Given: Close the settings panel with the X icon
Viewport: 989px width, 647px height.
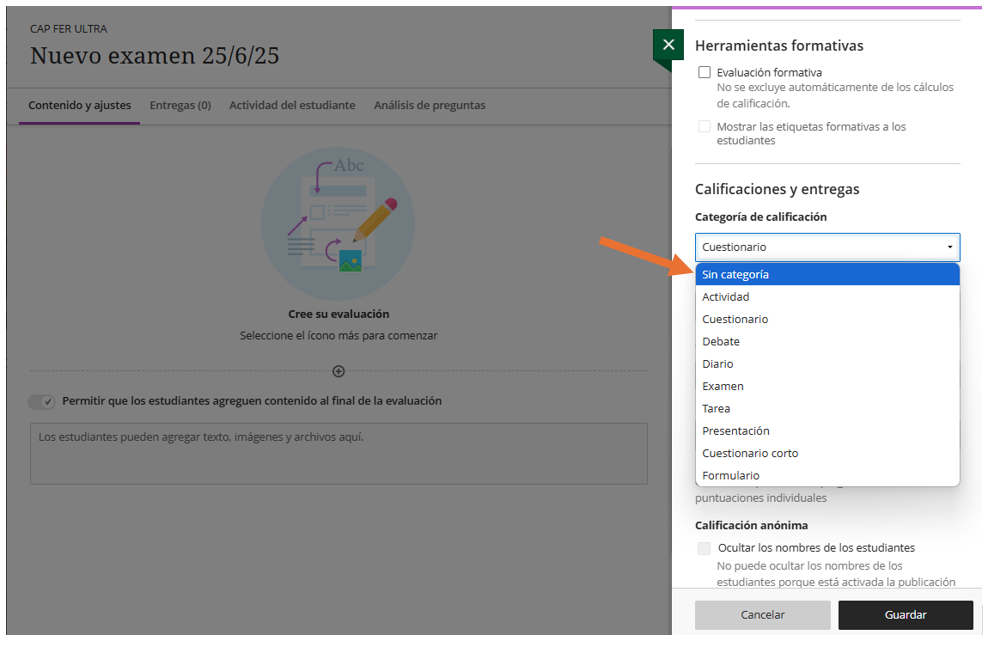Looking at the screenshot, I should [669, 45].
